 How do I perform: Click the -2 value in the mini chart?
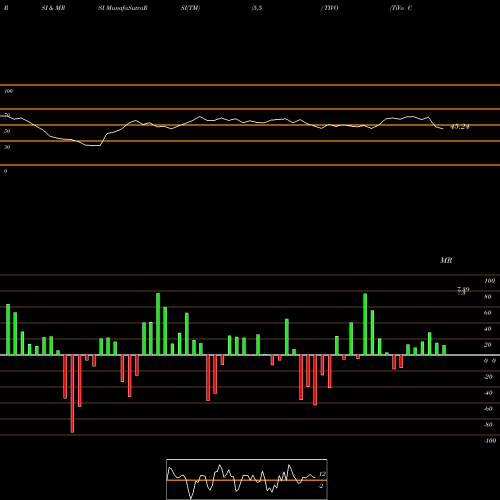click(321, 486)
